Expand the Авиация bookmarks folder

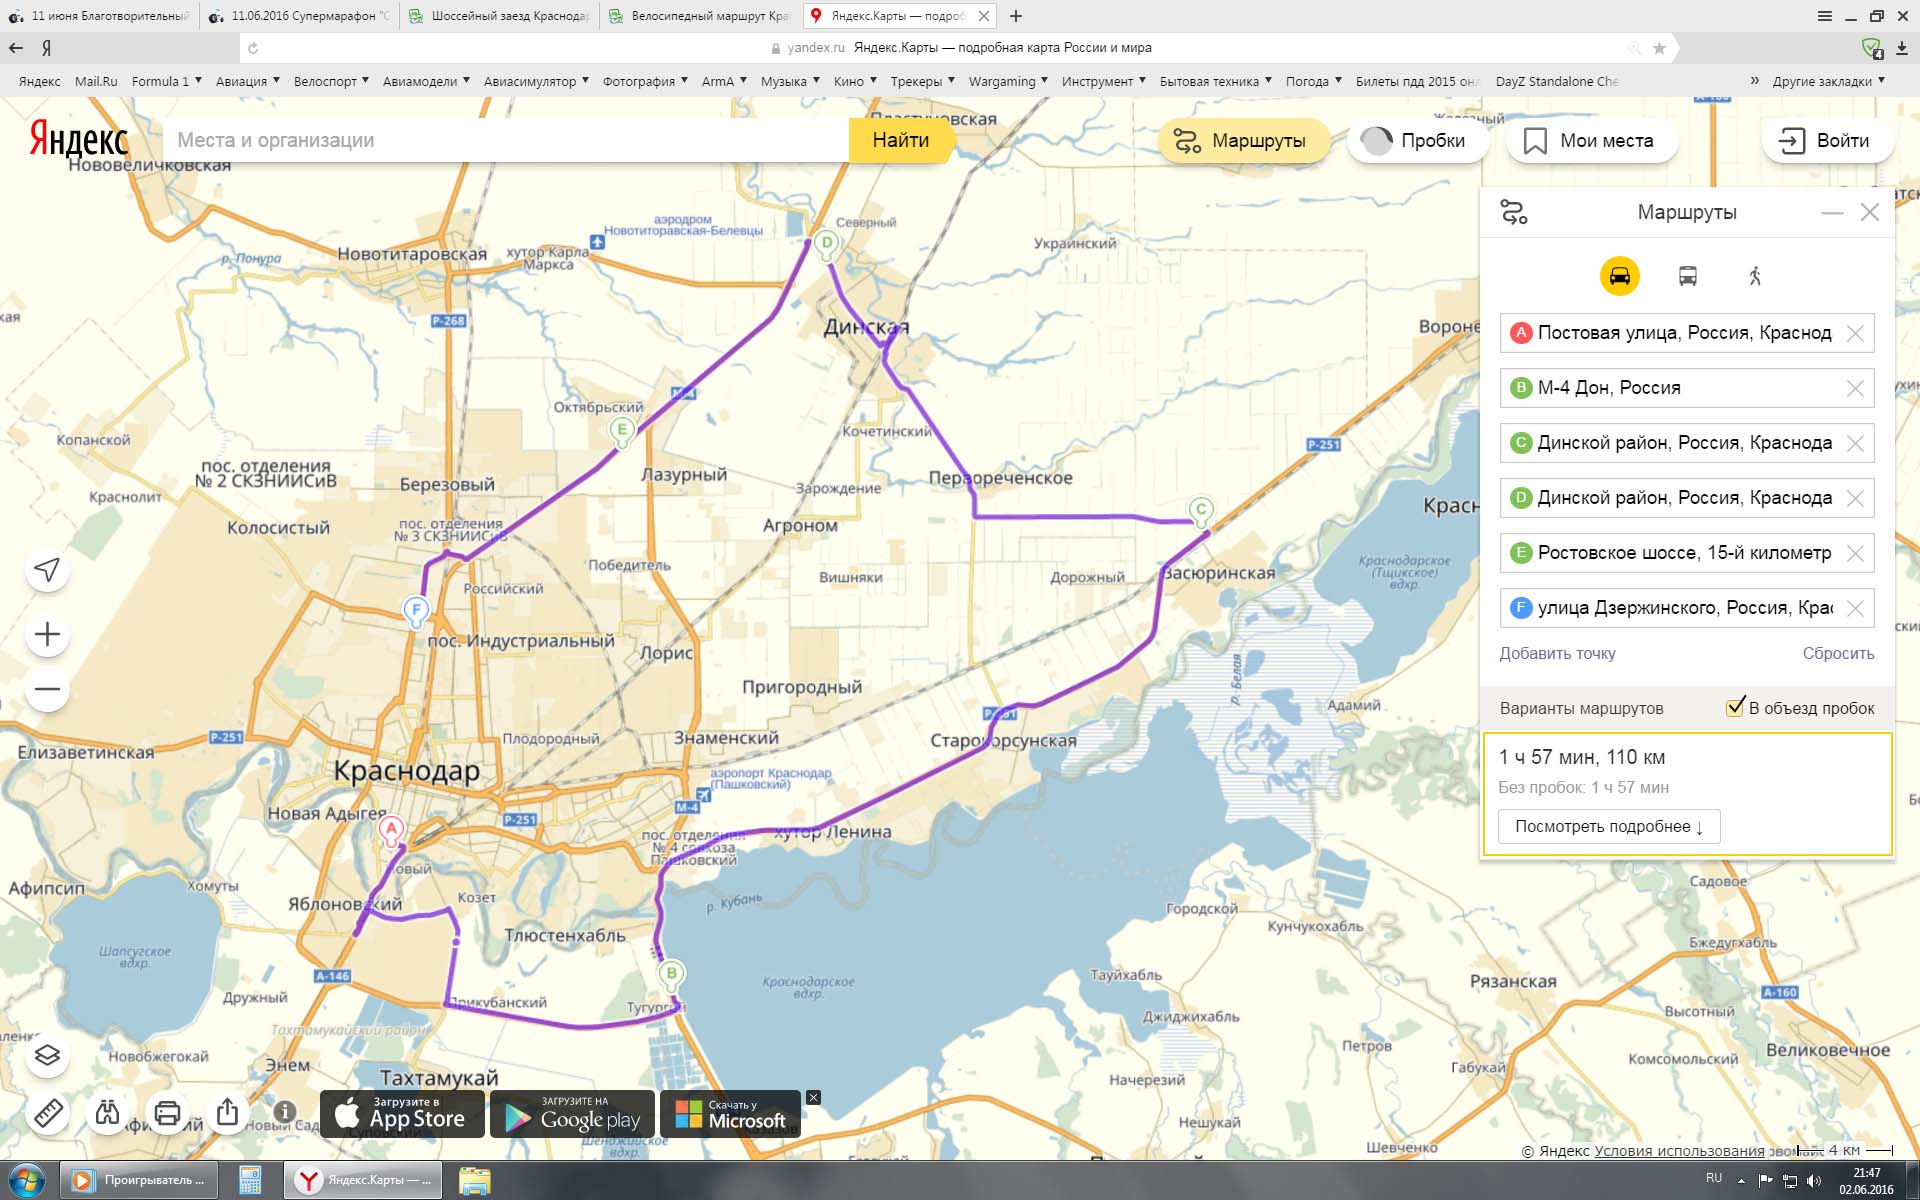pyautogui.click(x=247, y=81)
